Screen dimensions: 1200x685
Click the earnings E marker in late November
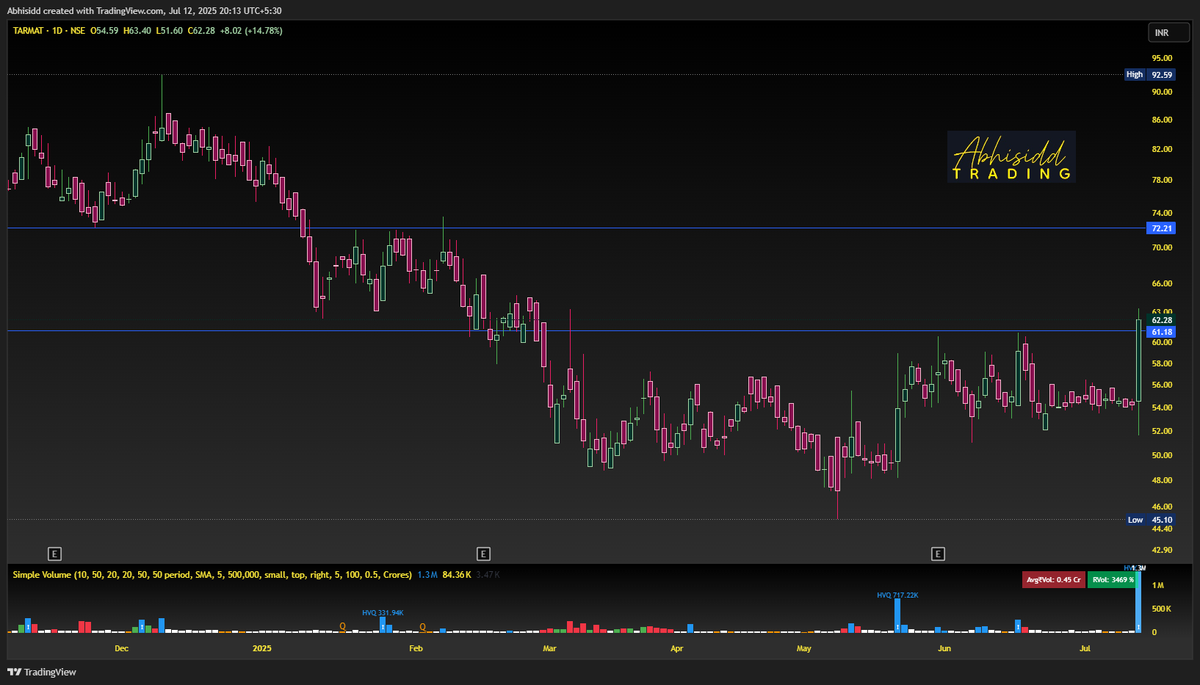pos(55,552)
